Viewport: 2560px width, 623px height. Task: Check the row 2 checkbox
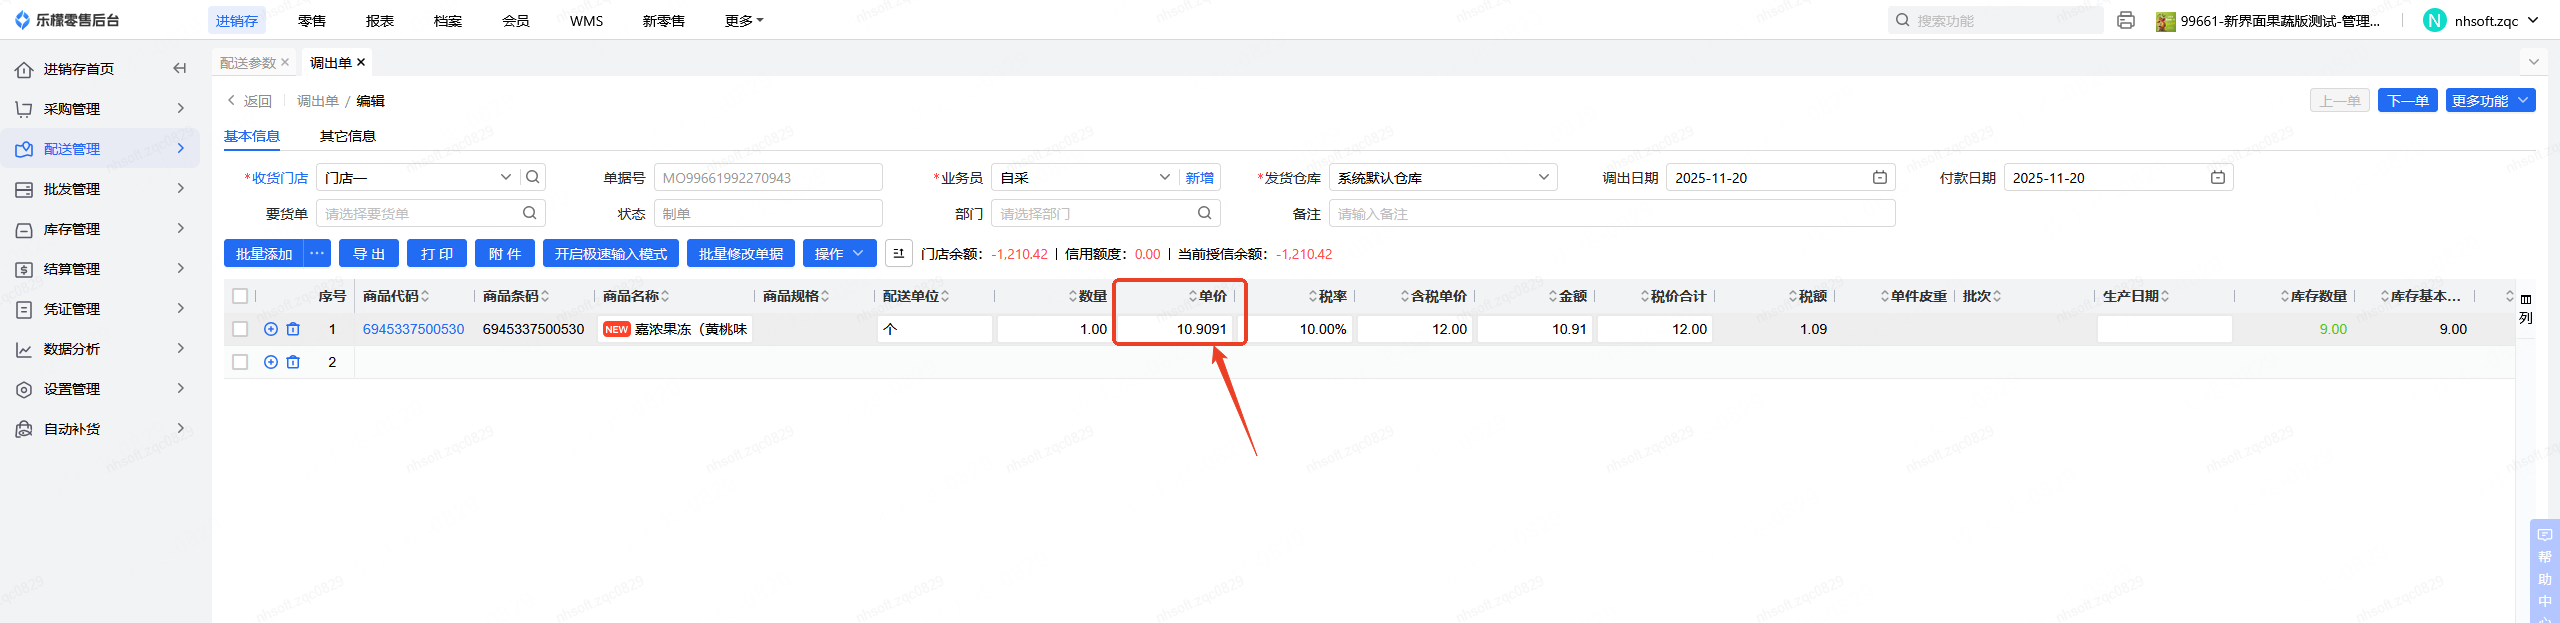(x=240, y=362)
